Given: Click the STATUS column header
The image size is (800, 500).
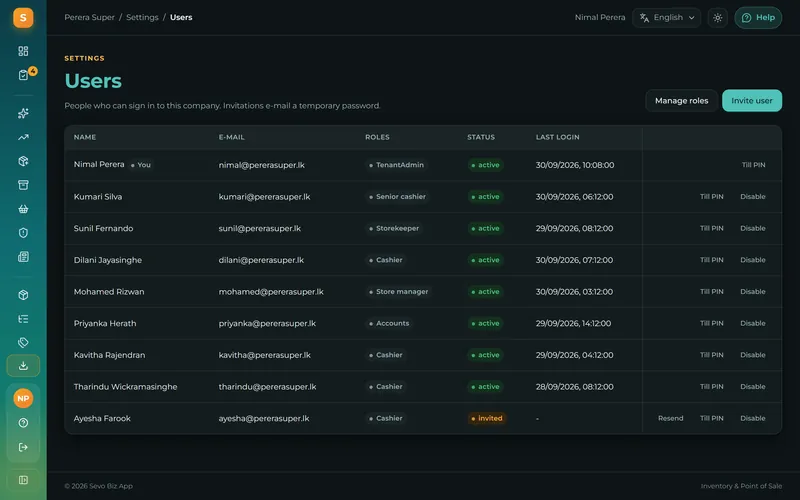Looking at the screenshot, I should pyautogui.click(x=481, y=137).
